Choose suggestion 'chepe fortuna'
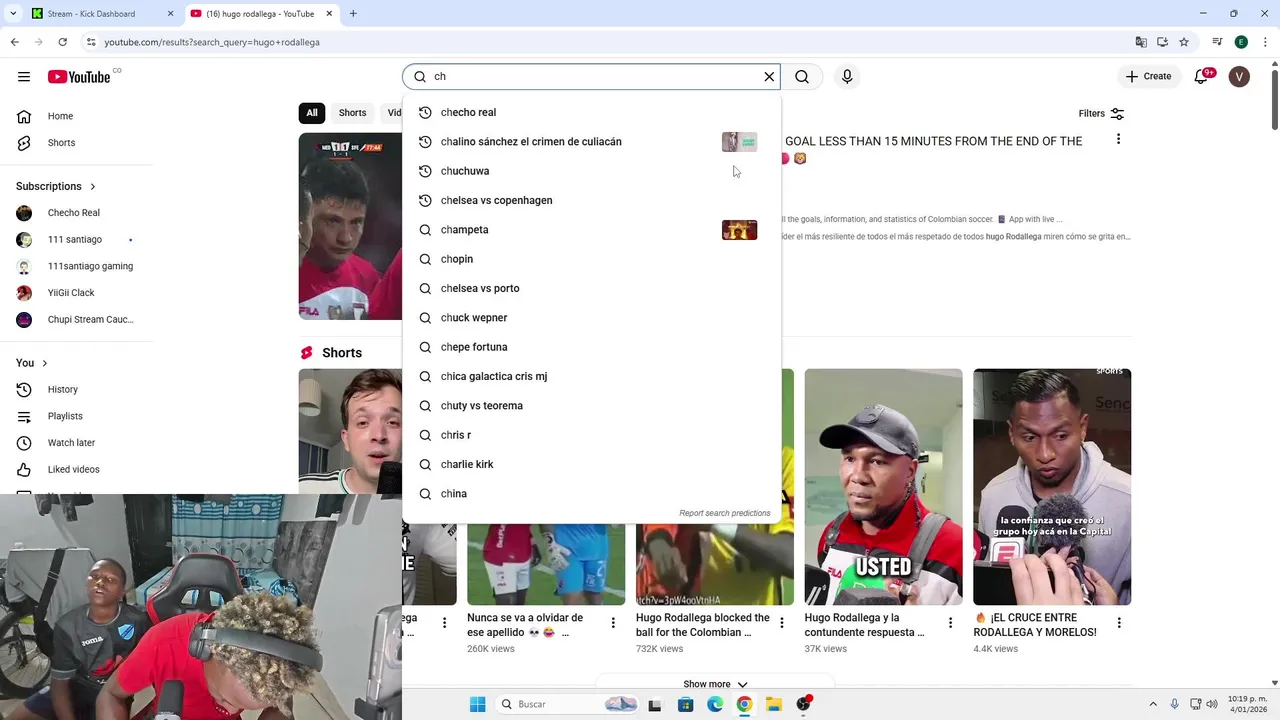Screen dimensions: 1280x720 (x=591, y=347)
